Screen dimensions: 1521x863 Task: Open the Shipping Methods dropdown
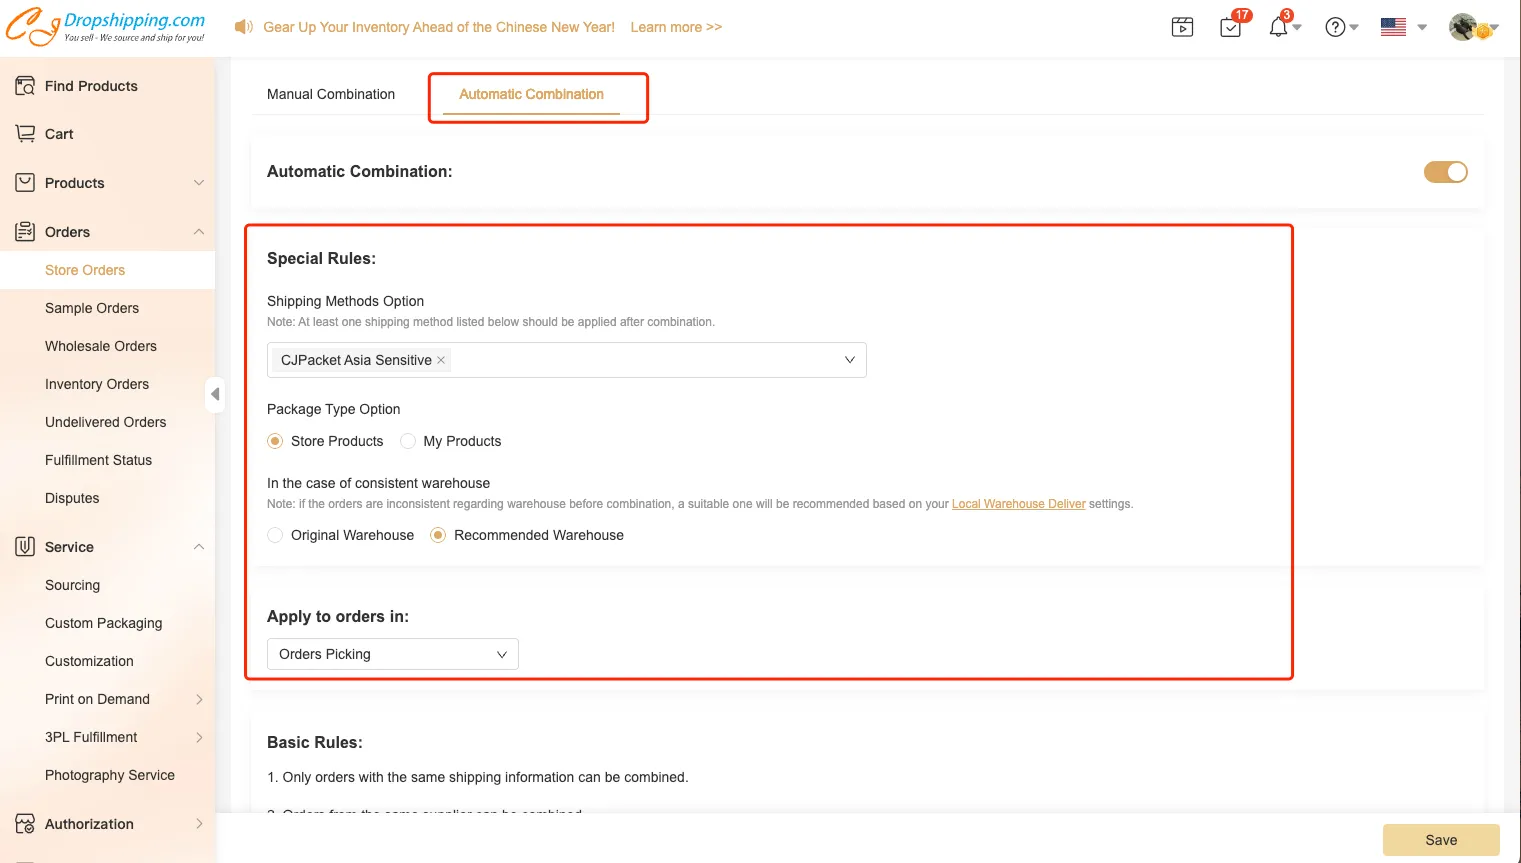tap(849, 360)
